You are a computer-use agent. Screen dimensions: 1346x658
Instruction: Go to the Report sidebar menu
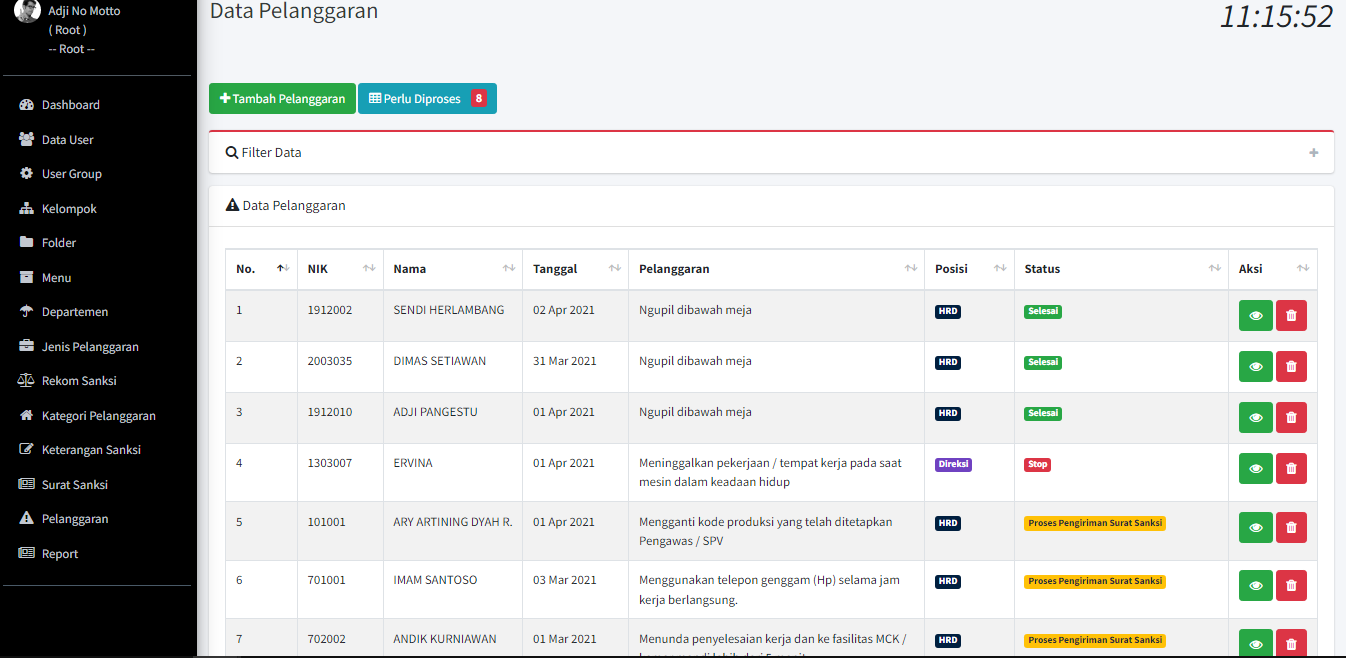pyautogui.click(x=59, y=554)
